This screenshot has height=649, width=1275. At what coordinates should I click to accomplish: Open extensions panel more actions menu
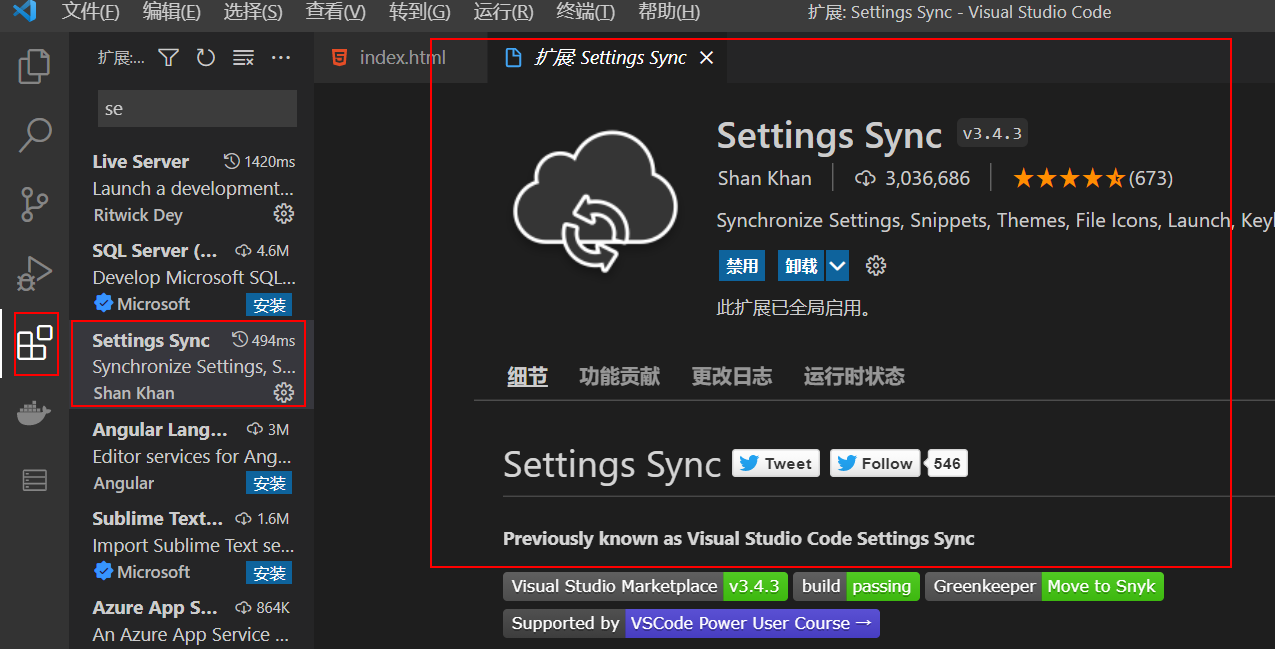(x=281, y=58)
